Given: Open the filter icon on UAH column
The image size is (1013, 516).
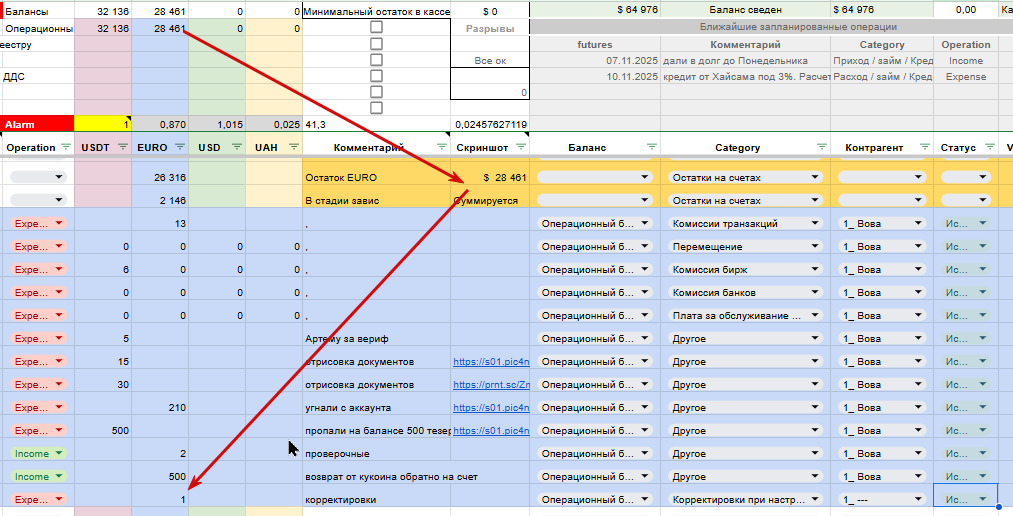Looking at the screenshot, I should coord(294,147).
